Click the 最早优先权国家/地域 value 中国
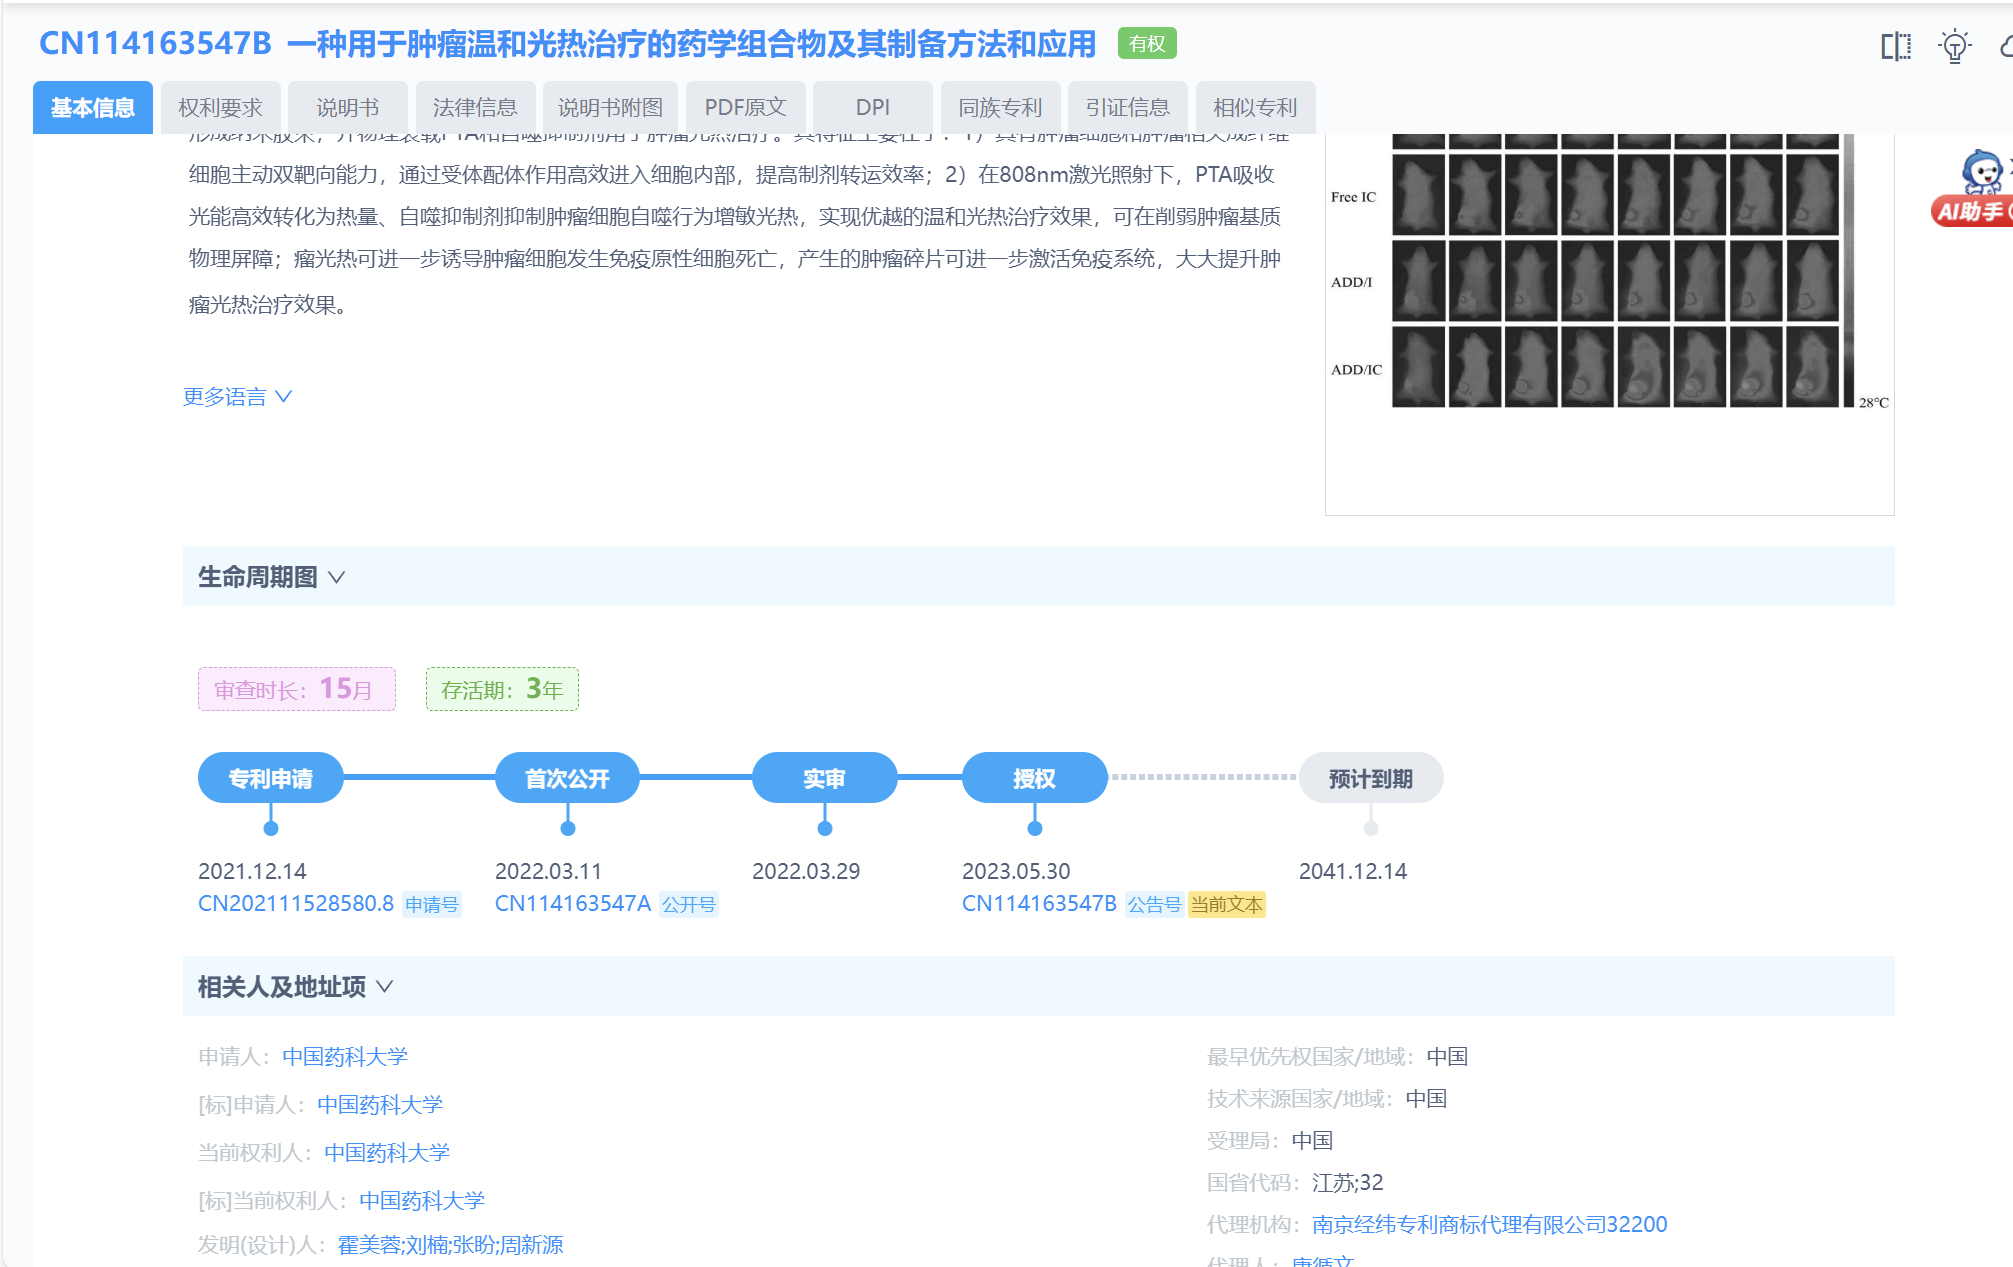2013x1267 pixels. click(x=1447, y=1057)
